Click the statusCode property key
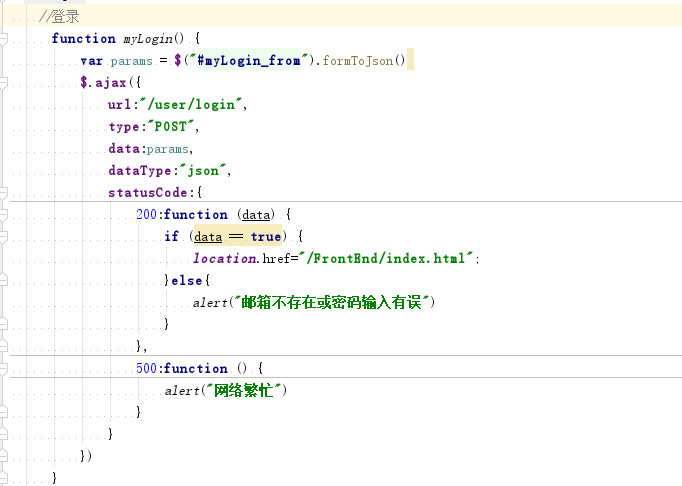This screenshot has height=486, width=682. coord(148,193)
